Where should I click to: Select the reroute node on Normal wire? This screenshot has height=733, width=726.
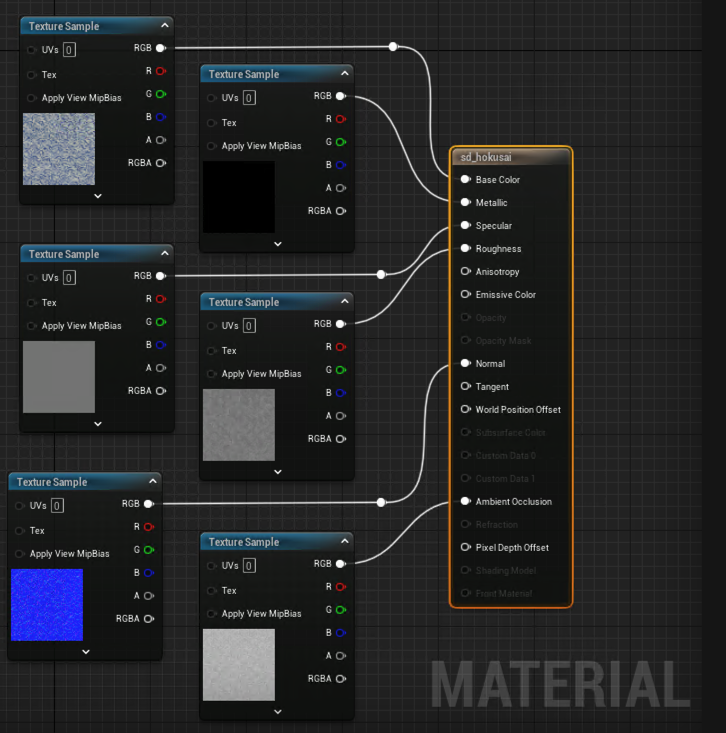tap(381, 502)
